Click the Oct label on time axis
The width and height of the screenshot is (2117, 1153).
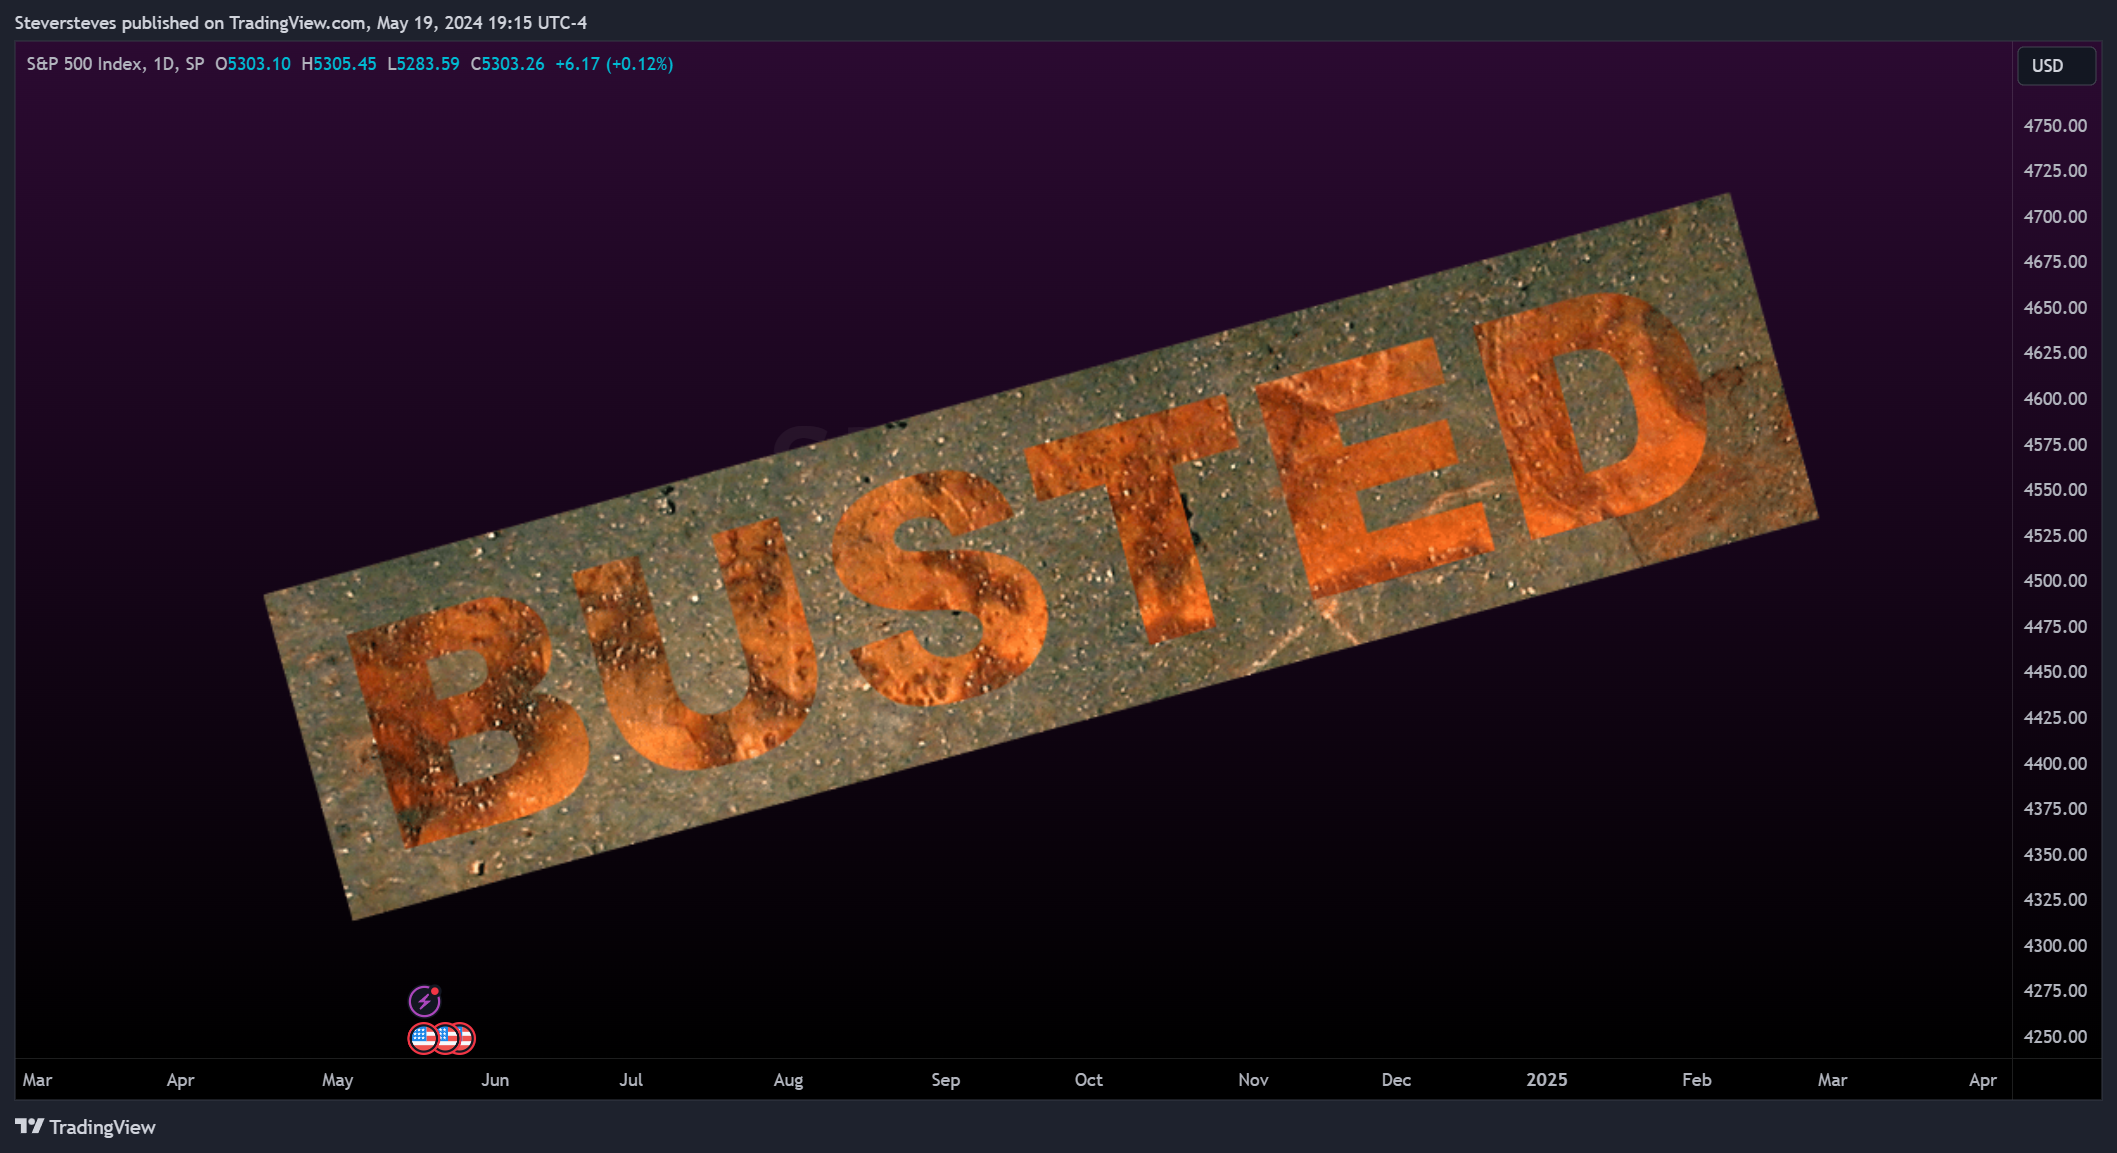click(x=1088, y=1080)
